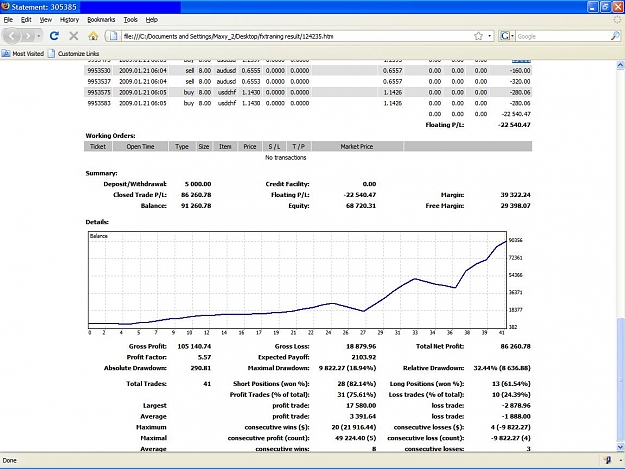This screenshot has height=469, width=625.
Task: Click the Gross Loss value 18 879.96
Action: (x=361, y=346)
